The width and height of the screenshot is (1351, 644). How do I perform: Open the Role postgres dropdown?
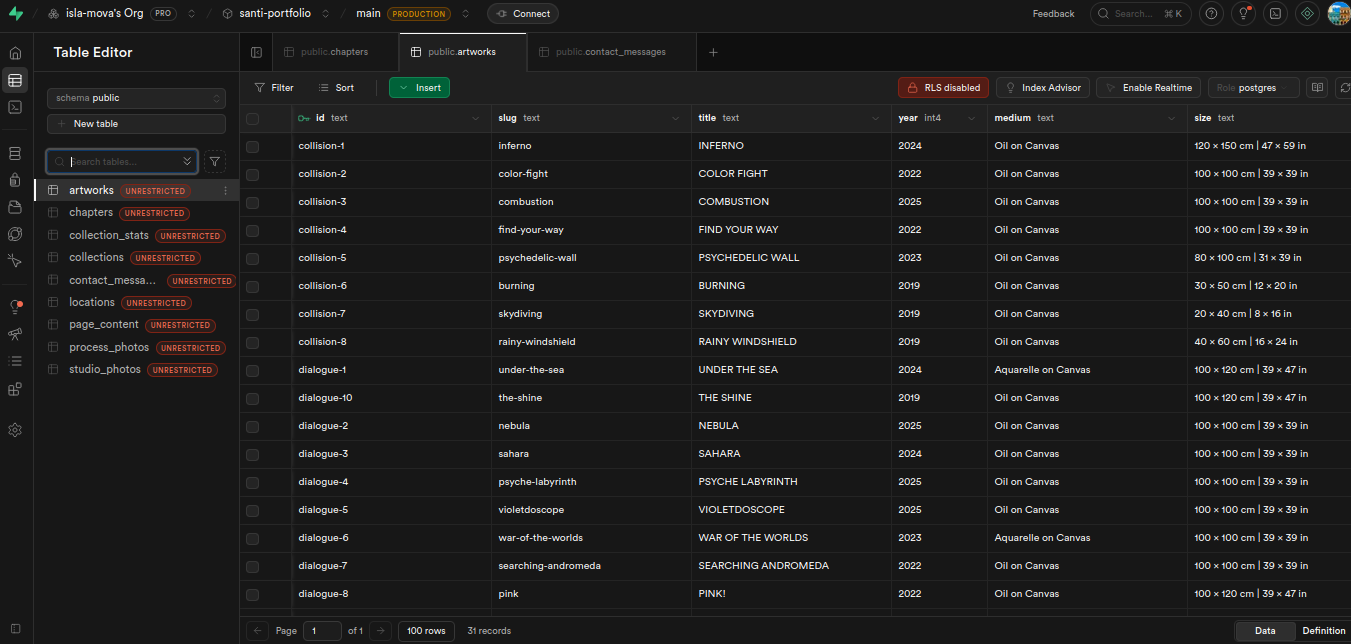[1253, 87]
